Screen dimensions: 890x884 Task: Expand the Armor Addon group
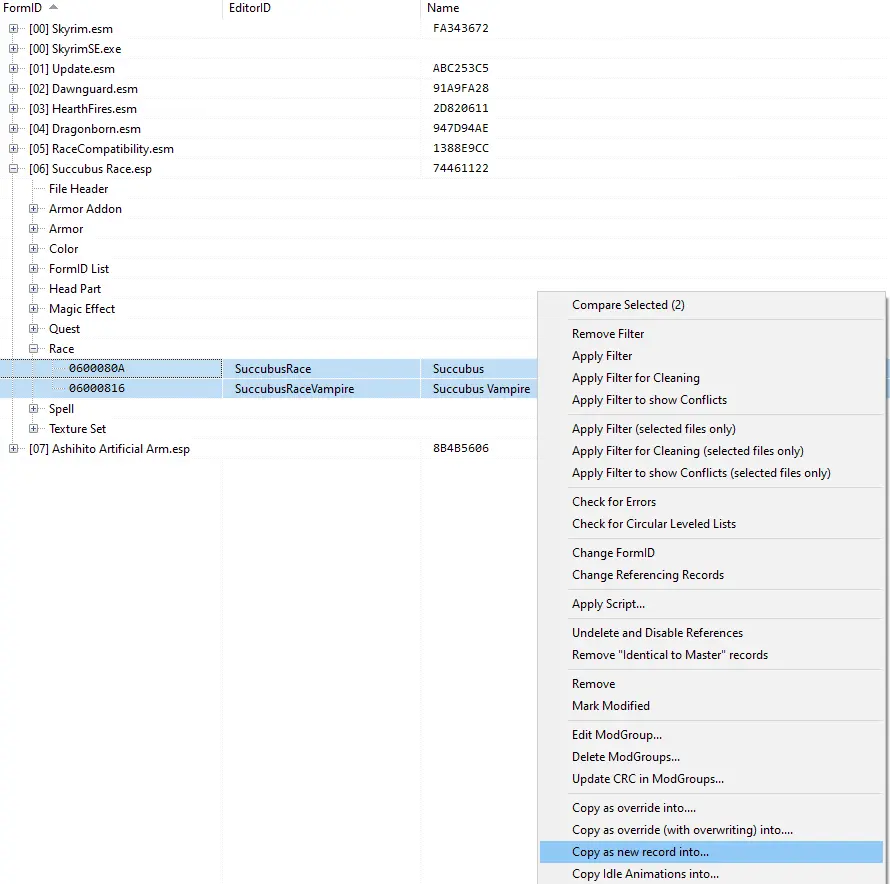tap(33, 209)
